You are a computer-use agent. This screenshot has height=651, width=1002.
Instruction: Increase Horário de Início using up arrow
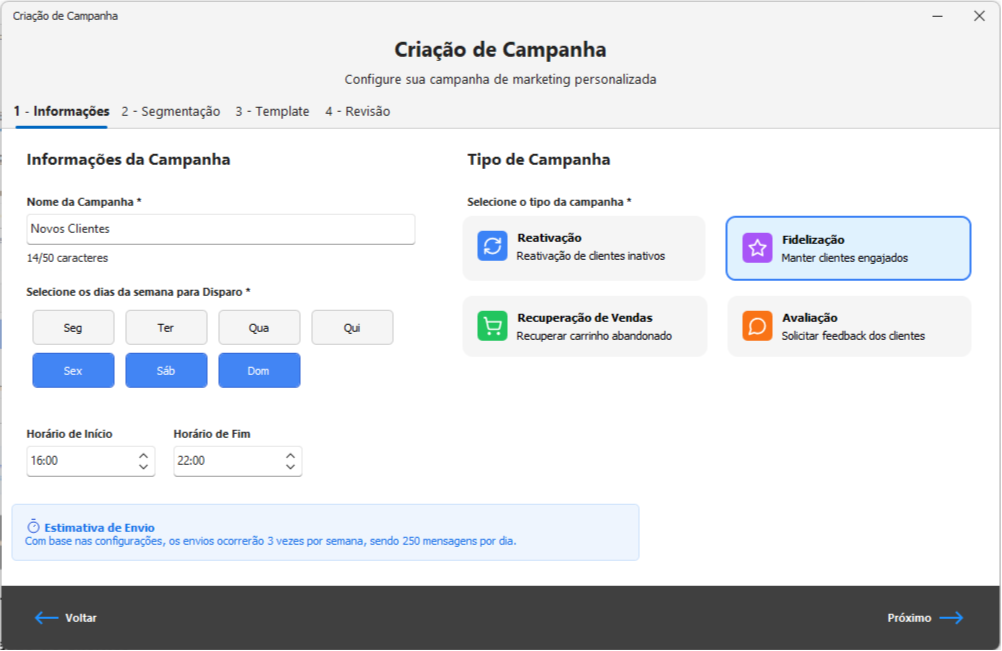[143, 455]
